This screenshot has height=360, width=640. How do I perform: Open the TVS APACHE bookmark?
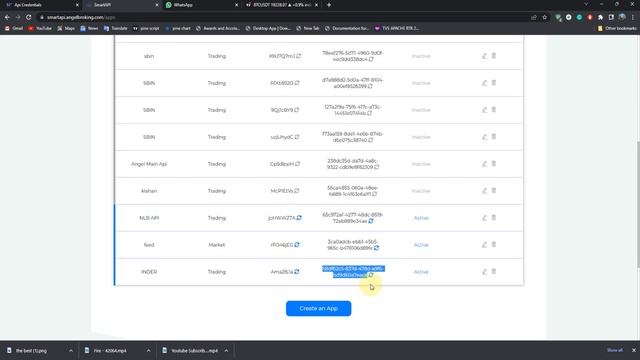click(x=397, y=28)
